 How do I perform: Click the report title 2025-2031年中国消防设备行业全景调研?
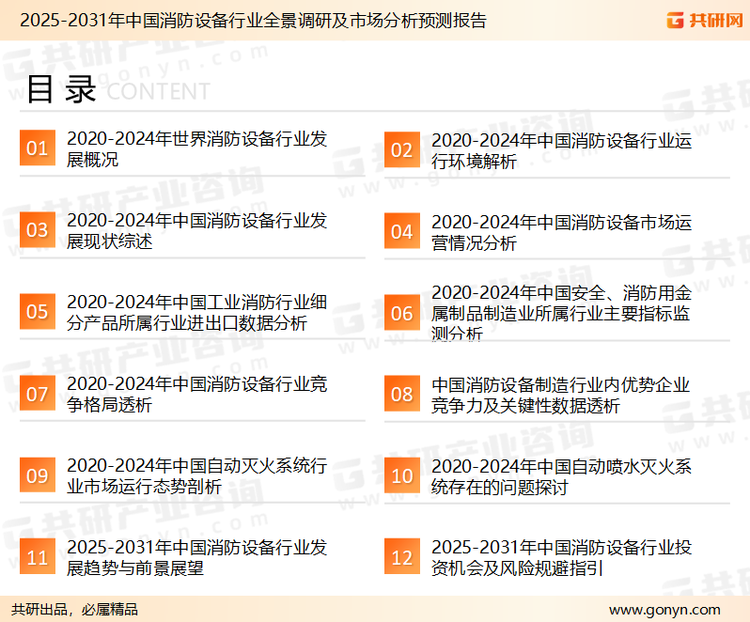253,20
